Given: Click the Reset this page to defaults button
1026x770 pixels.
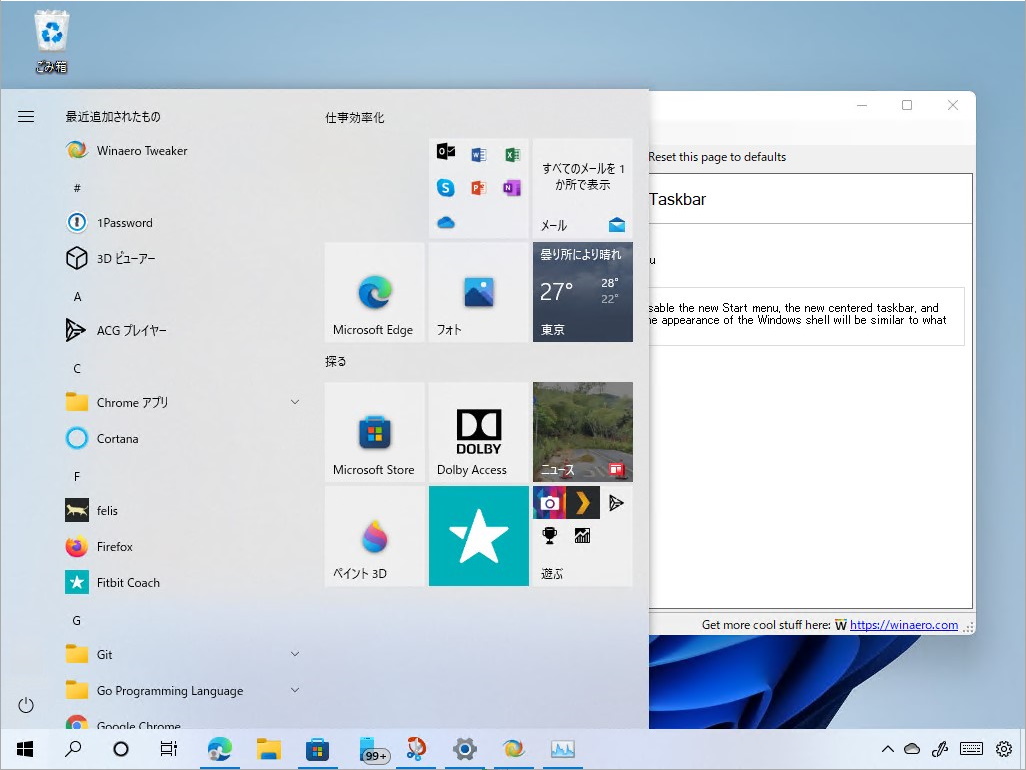Looking at the screenshot, I should pyautogui.click(x=717, y=157).
